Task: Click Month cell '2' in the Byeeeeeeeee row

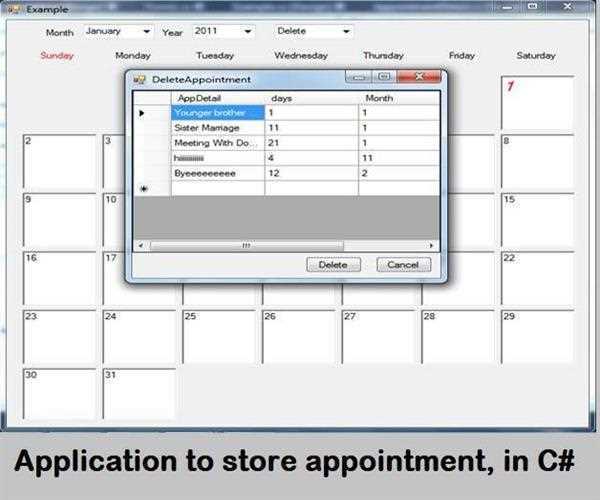Action: click(399, 173)
